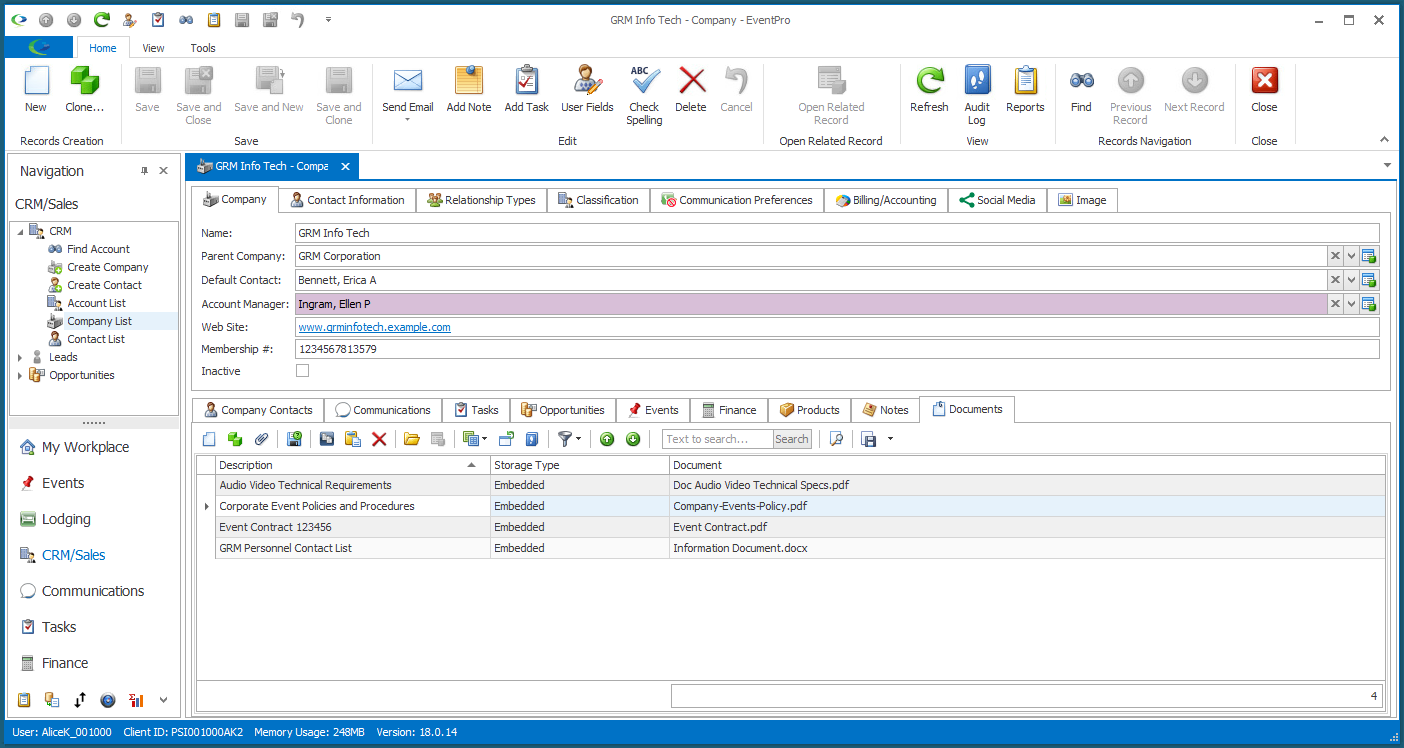Click the Text to search input field
1404x748 pixels.
pyautogui.click(x=718, y=439)
